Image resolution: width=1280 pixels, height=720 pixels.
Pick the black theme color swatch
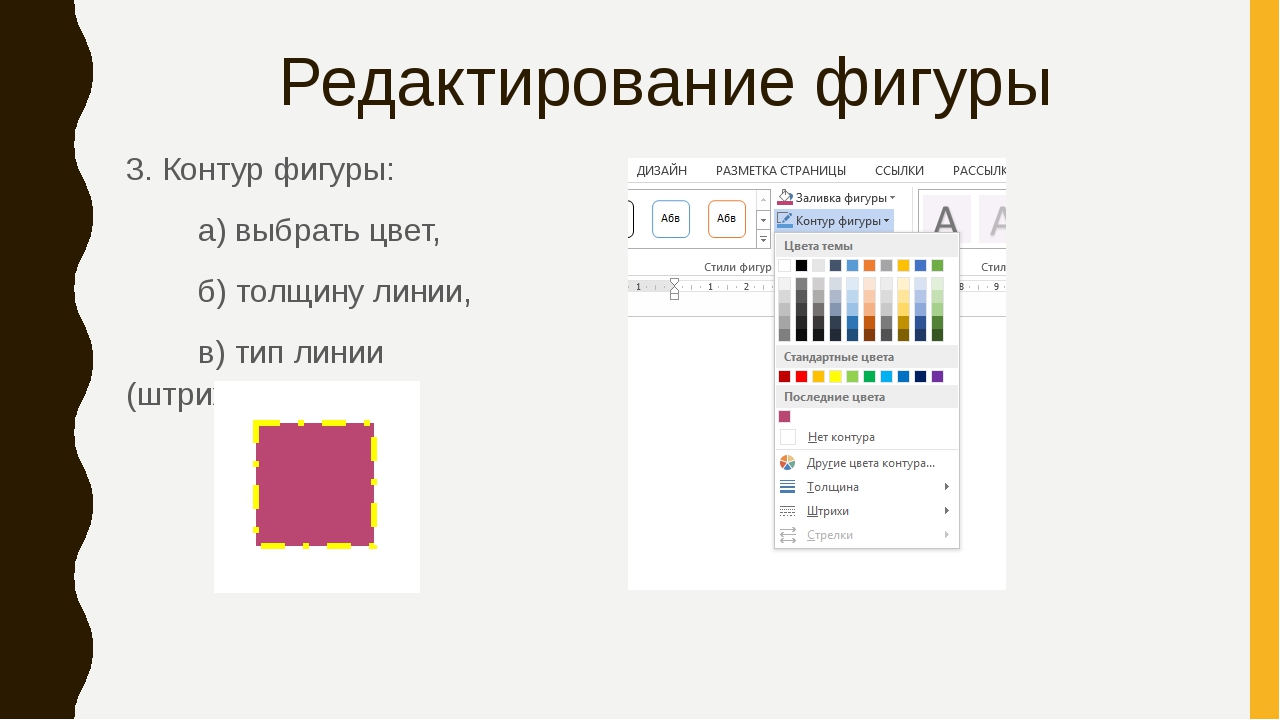click(x=802, y=265)
